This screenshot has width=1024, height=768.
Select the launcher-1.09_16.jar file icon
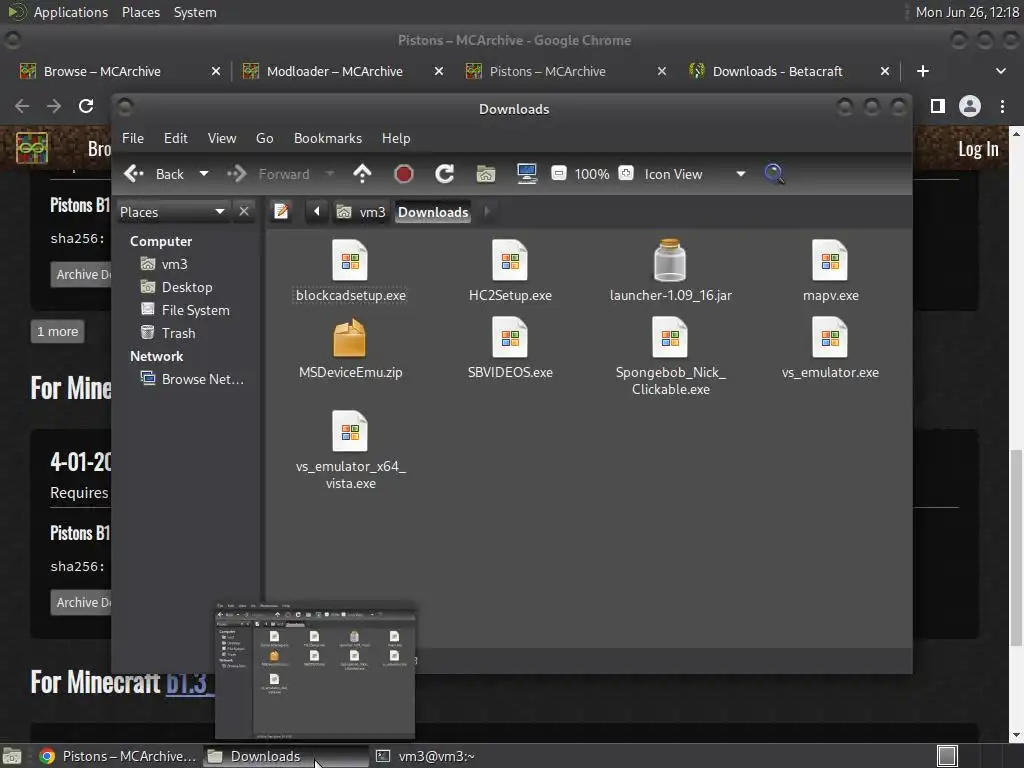point(670,260)
